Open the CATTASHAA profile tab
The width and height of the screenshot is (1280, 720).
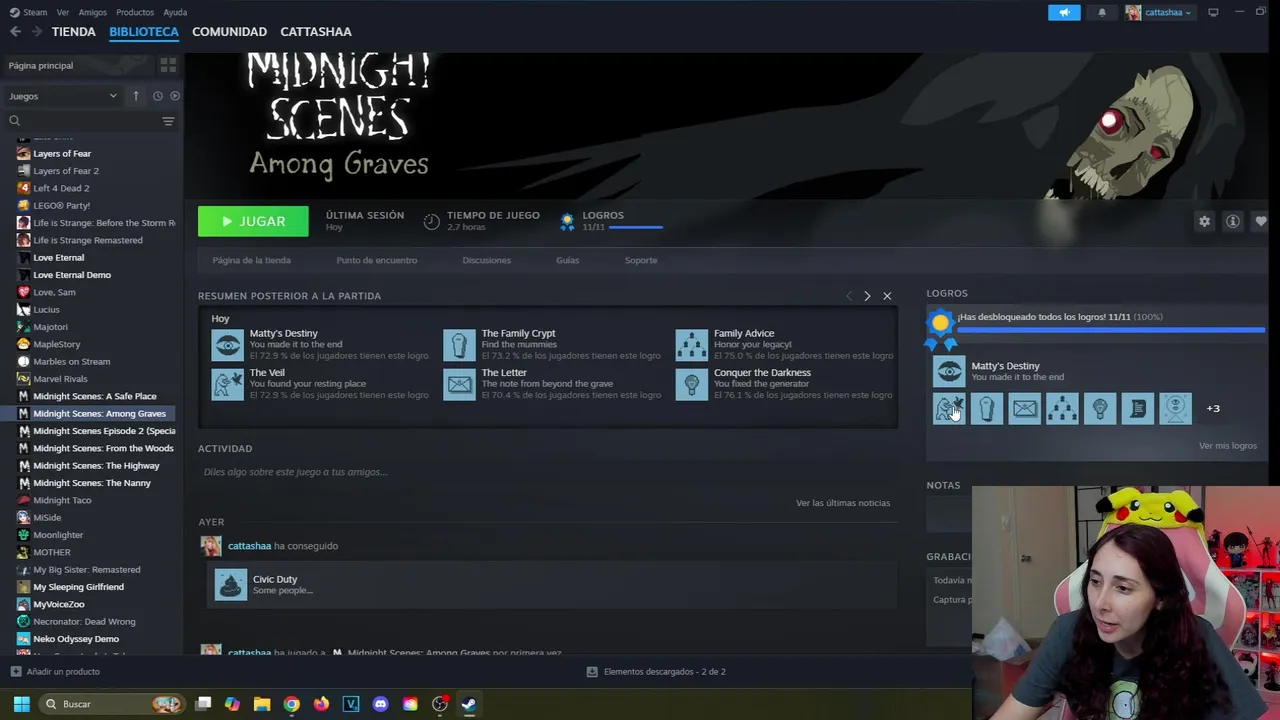[316, 32]
